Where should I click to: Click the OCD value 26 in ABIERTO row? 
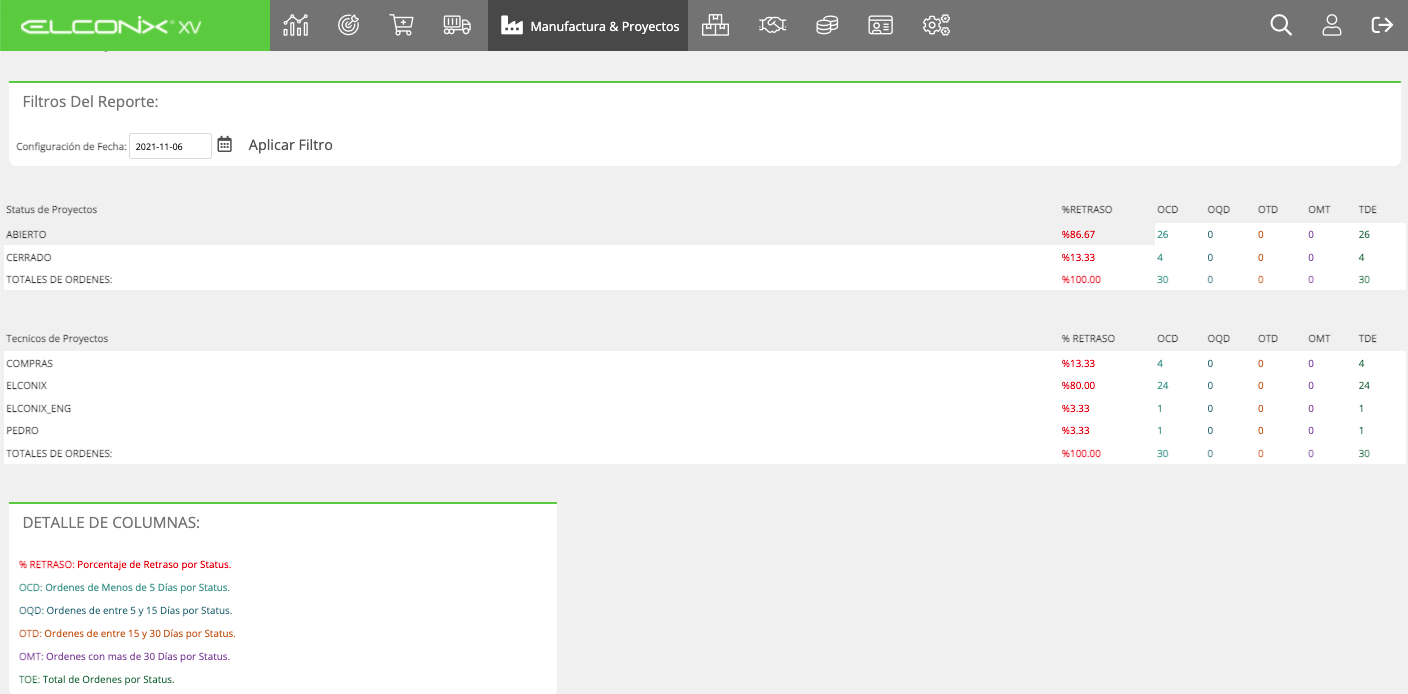(1163, 234)
